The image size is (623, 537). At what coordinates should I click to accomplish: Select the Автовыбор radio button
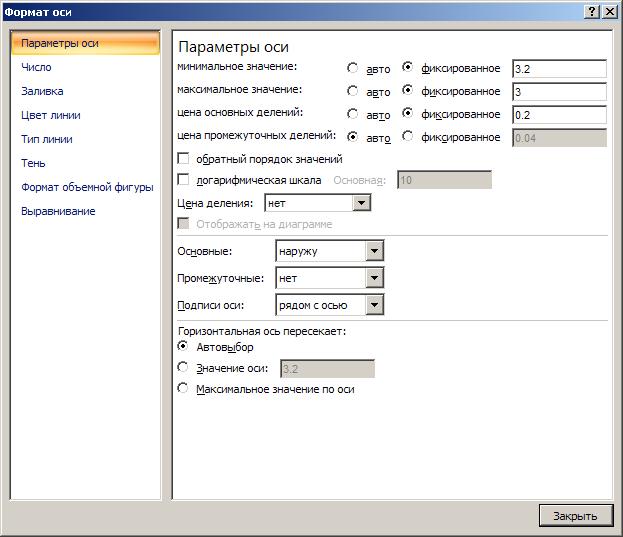coord(183,346)
